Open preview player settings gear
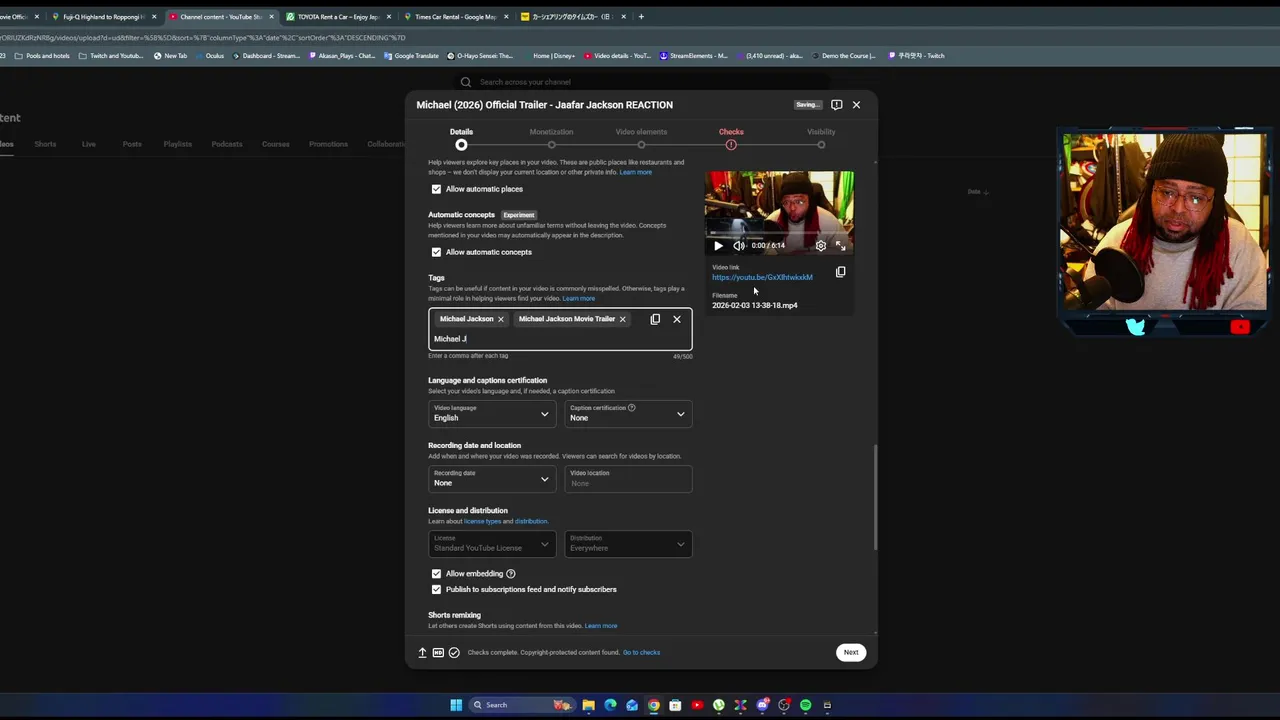1280x720 pixels. [x=821, y=245]
